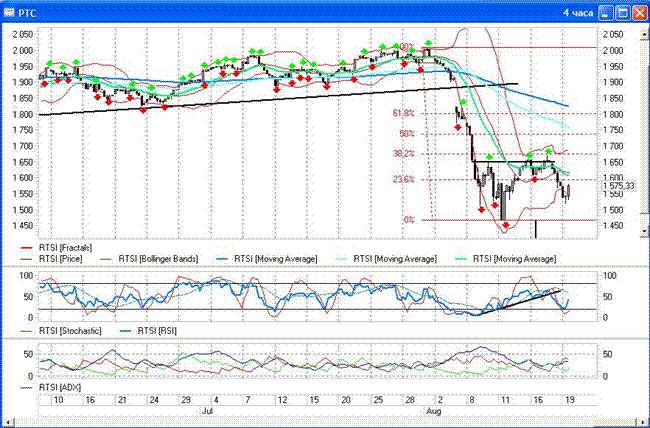Close the PTC chart window
The height and width of the screenshot is (428, 650).
[x=640, y=13]
